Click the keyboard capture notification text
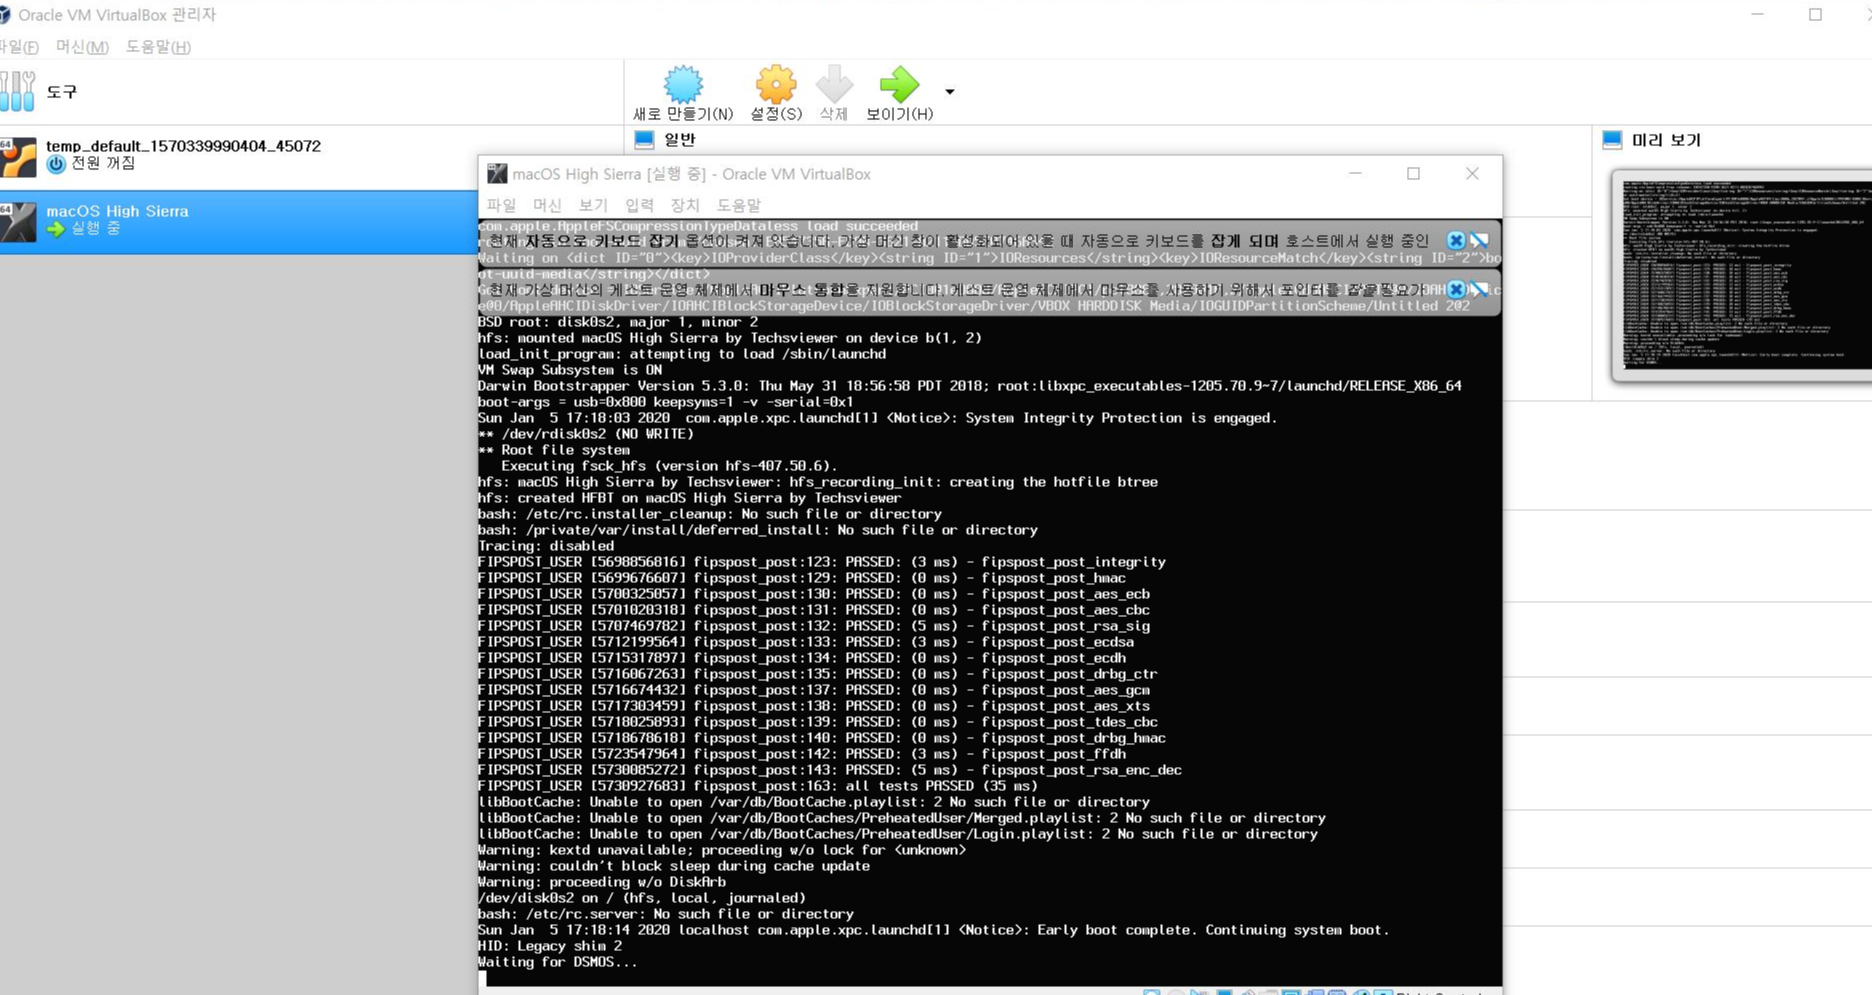Screen dimensions: 1872x995 click(x=959, y=241)
